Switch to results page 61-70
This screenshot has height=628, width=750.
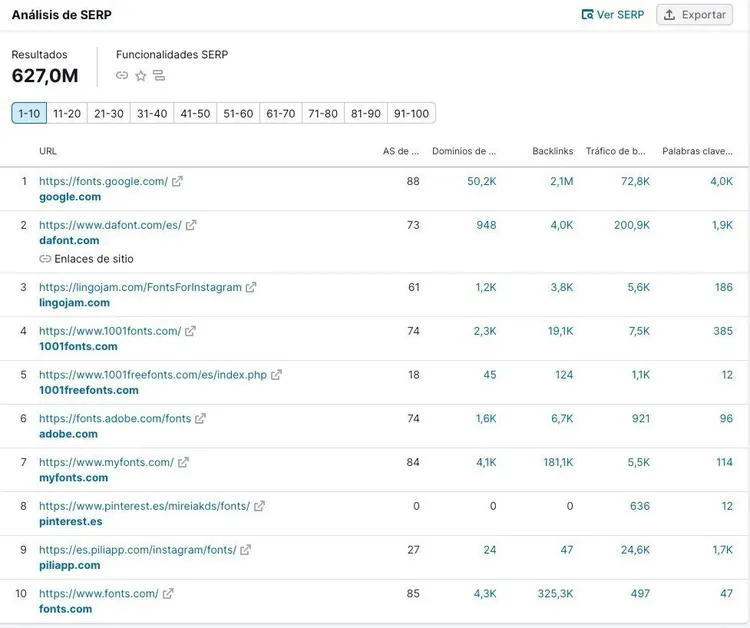tap(281, 113)
